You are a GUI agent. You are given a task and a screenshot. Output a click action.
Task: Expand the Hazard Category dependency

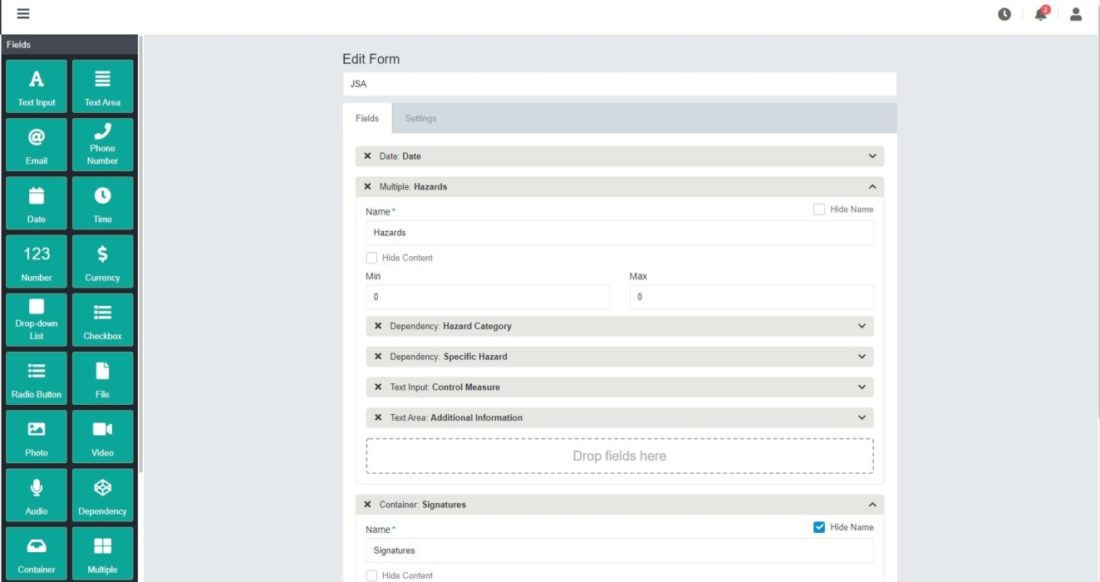coord(862,326)
